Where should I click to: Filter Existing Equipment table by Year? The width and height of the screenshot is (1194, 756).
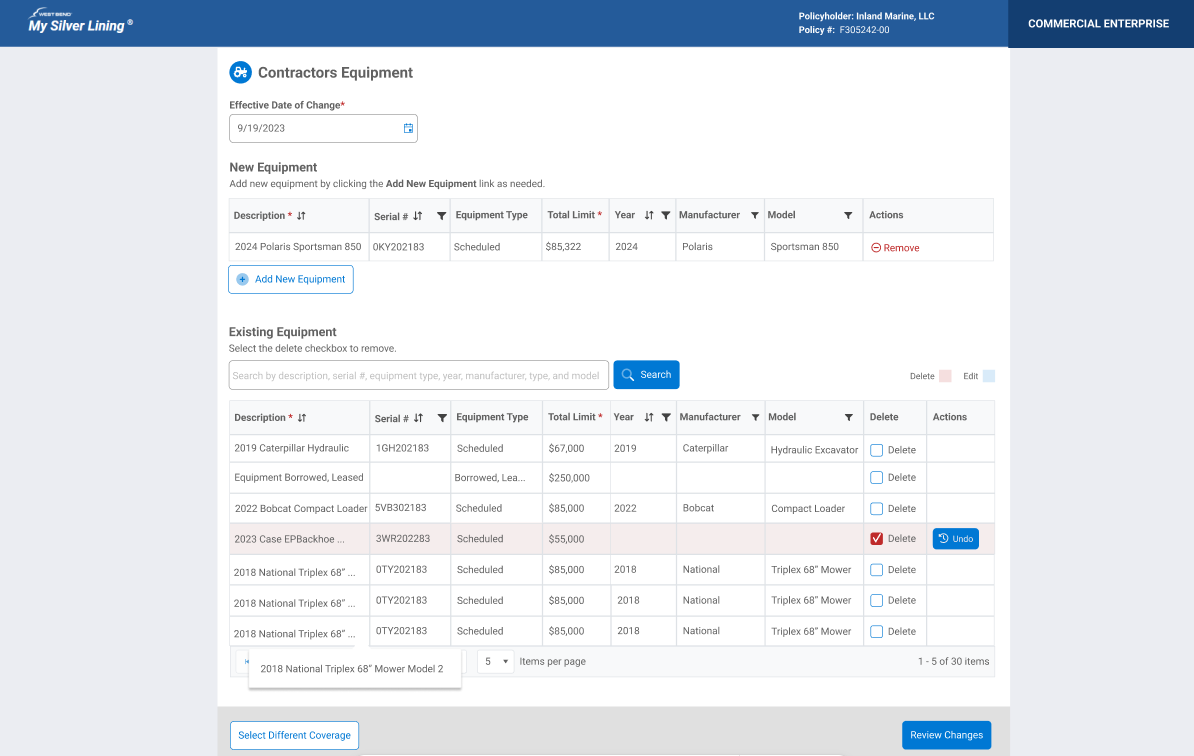coord(666,417)
